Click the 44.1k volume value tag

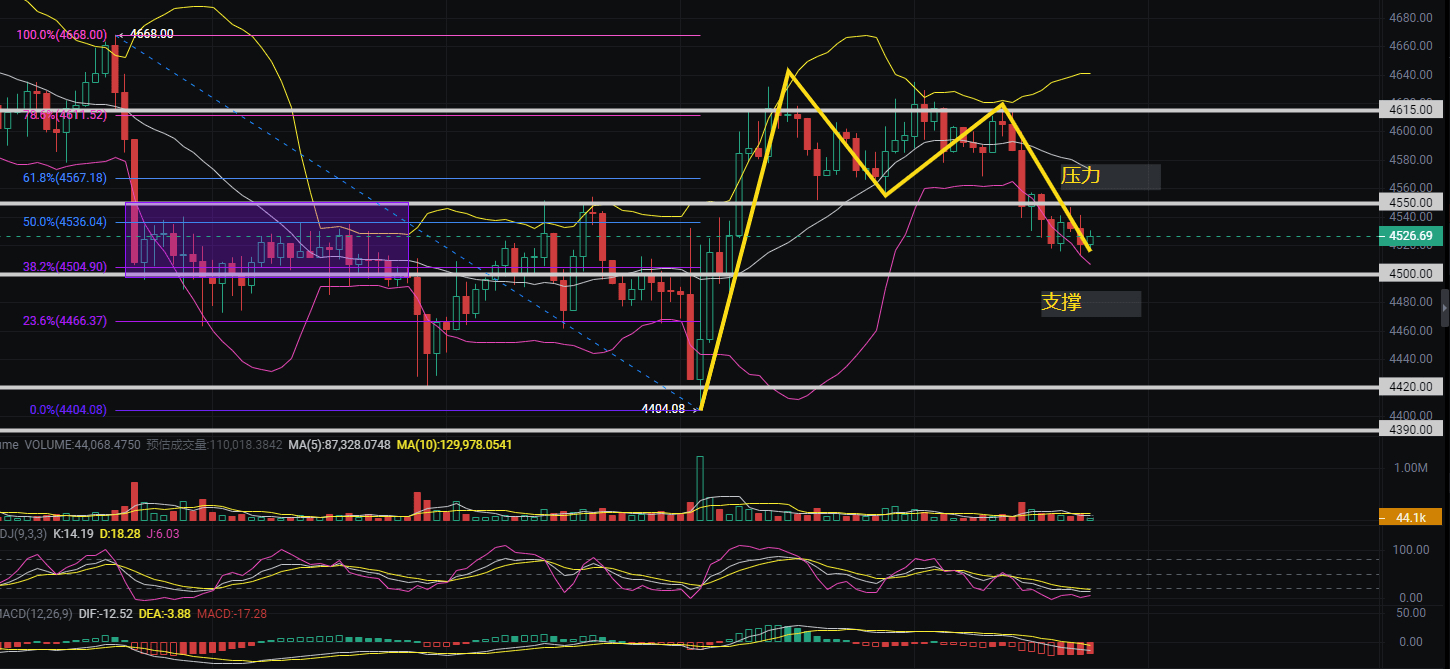coord(1411,517)
